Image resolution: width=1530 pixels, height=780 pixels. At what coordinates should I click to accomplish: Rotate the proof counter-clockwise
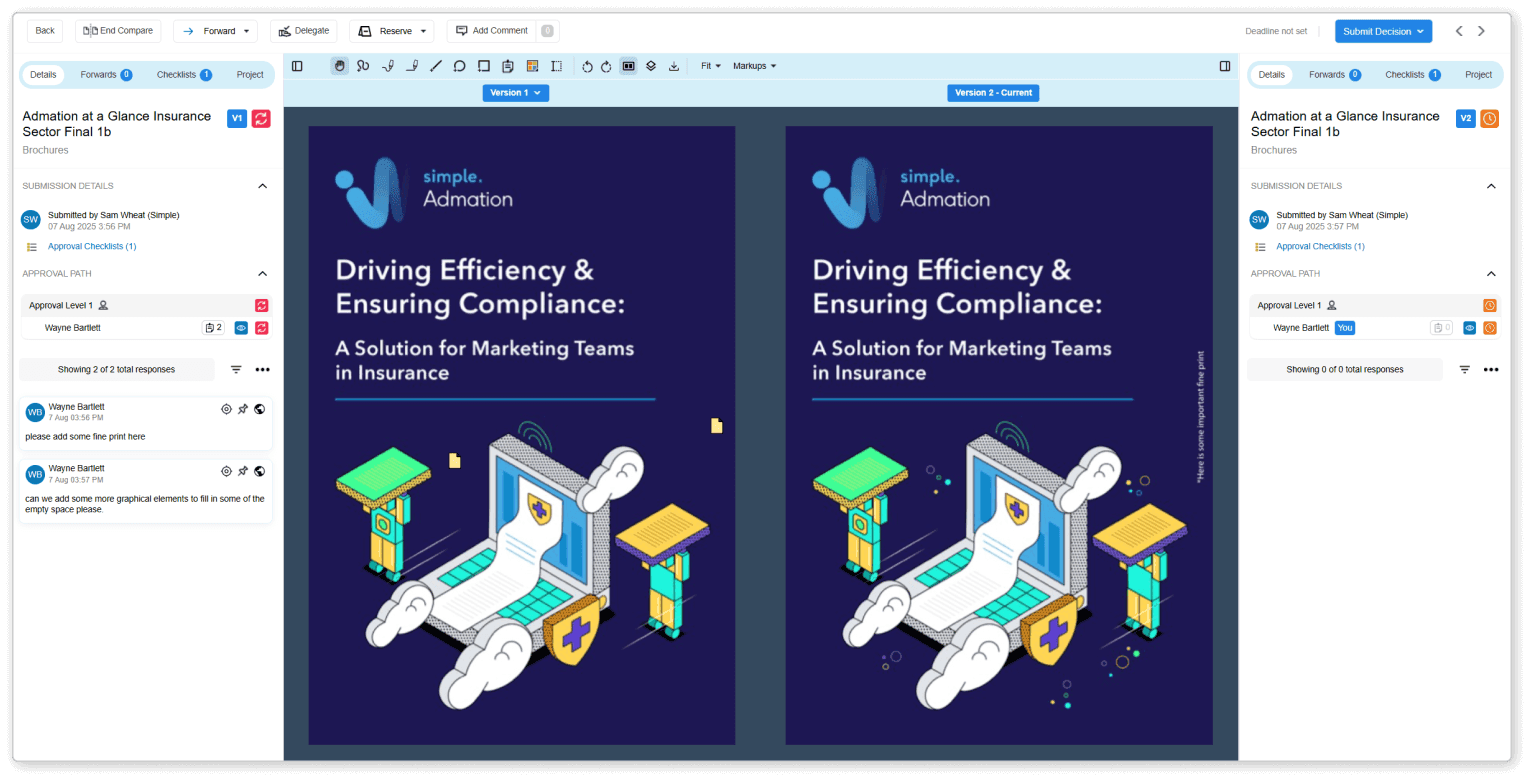coord(587,66)
